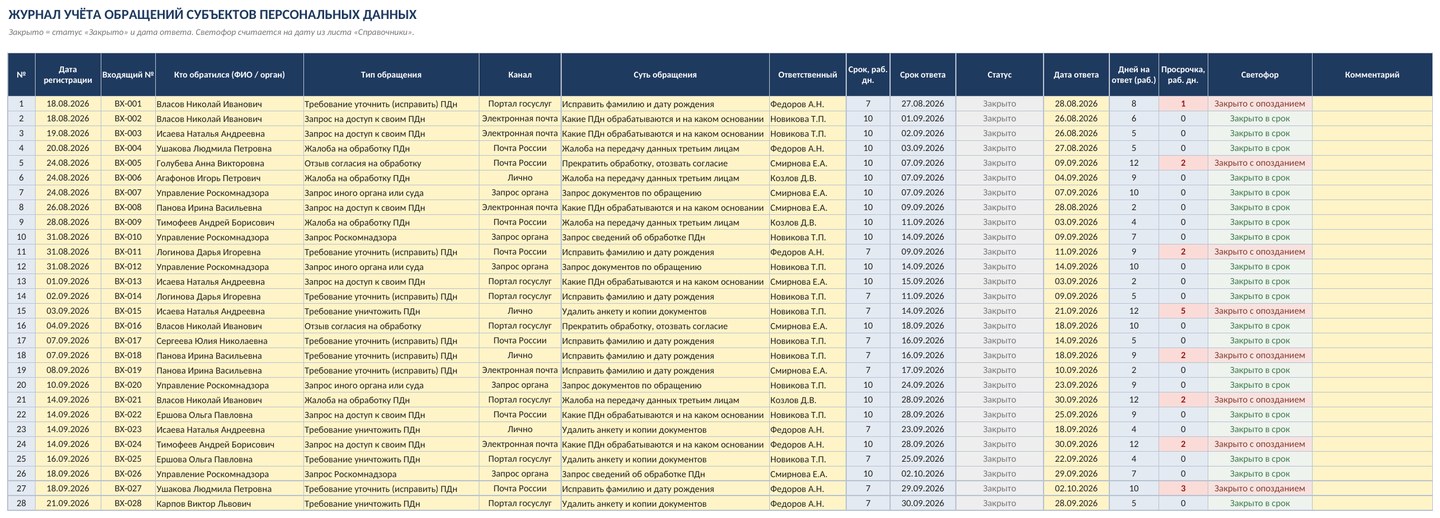Click overdue value 5 in row ВХ-015
The width and height of the screenshot is (1440, 518).
click(x=1183, y=311)
